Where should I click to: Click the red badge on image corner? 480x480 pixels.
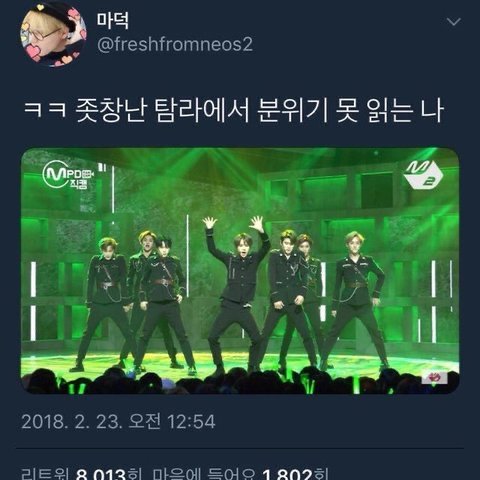point(434,378)
